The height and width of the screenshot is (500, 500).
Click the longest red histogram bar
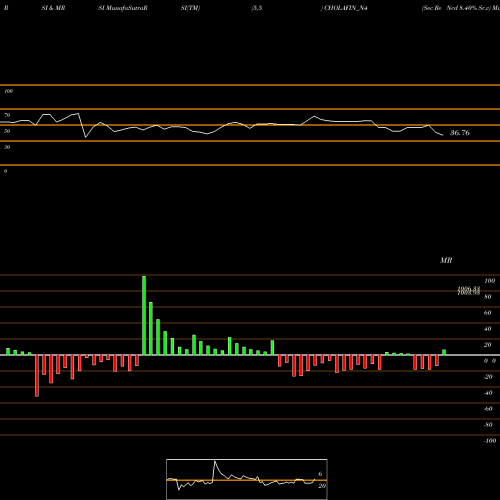pyautogui.click(x=37, y=376)
